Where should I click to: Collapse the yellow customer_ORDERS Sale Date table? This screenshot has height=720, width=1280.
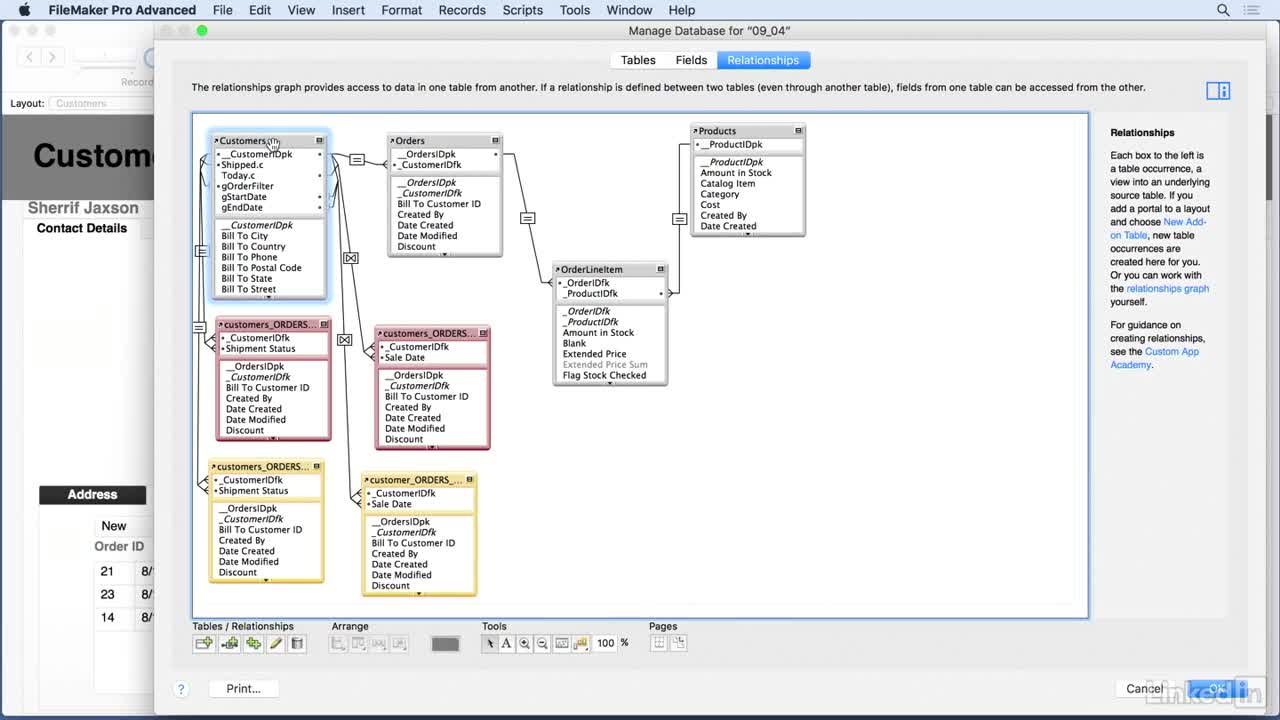[469, 480]
